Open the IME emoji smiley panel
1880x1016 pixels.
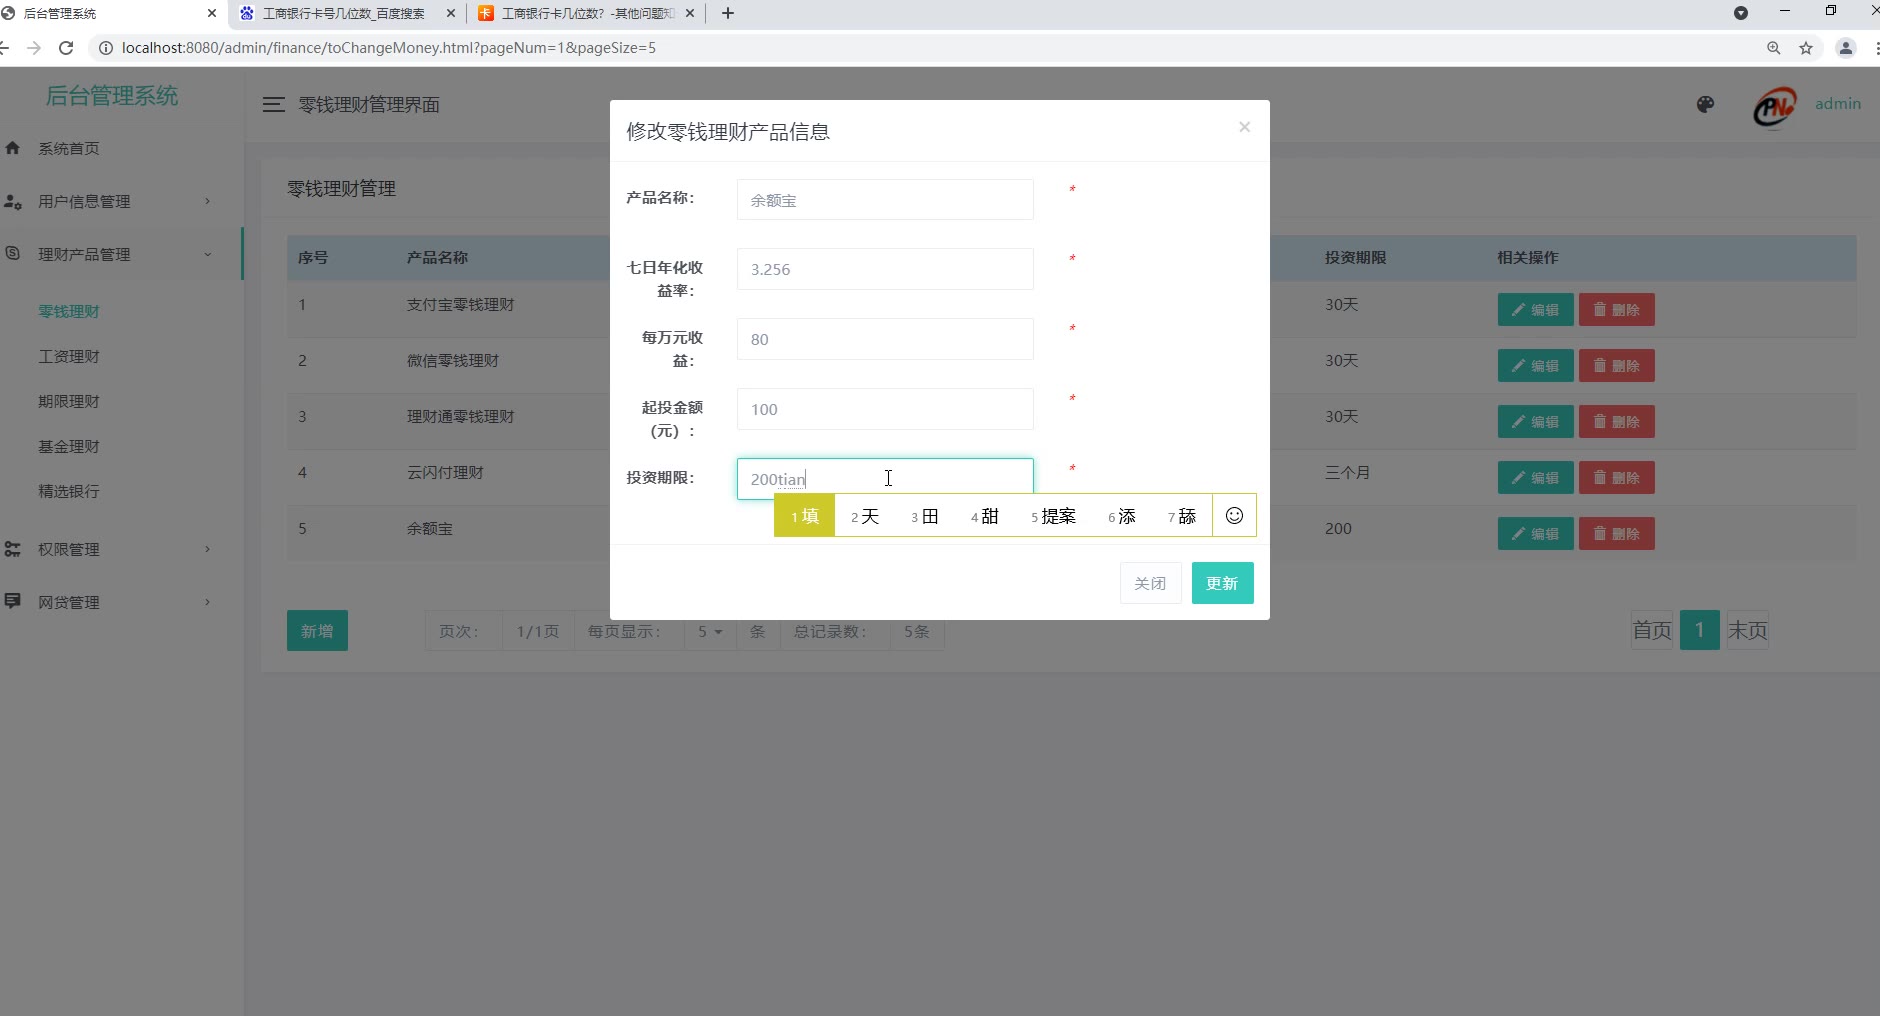[1234, 516]
